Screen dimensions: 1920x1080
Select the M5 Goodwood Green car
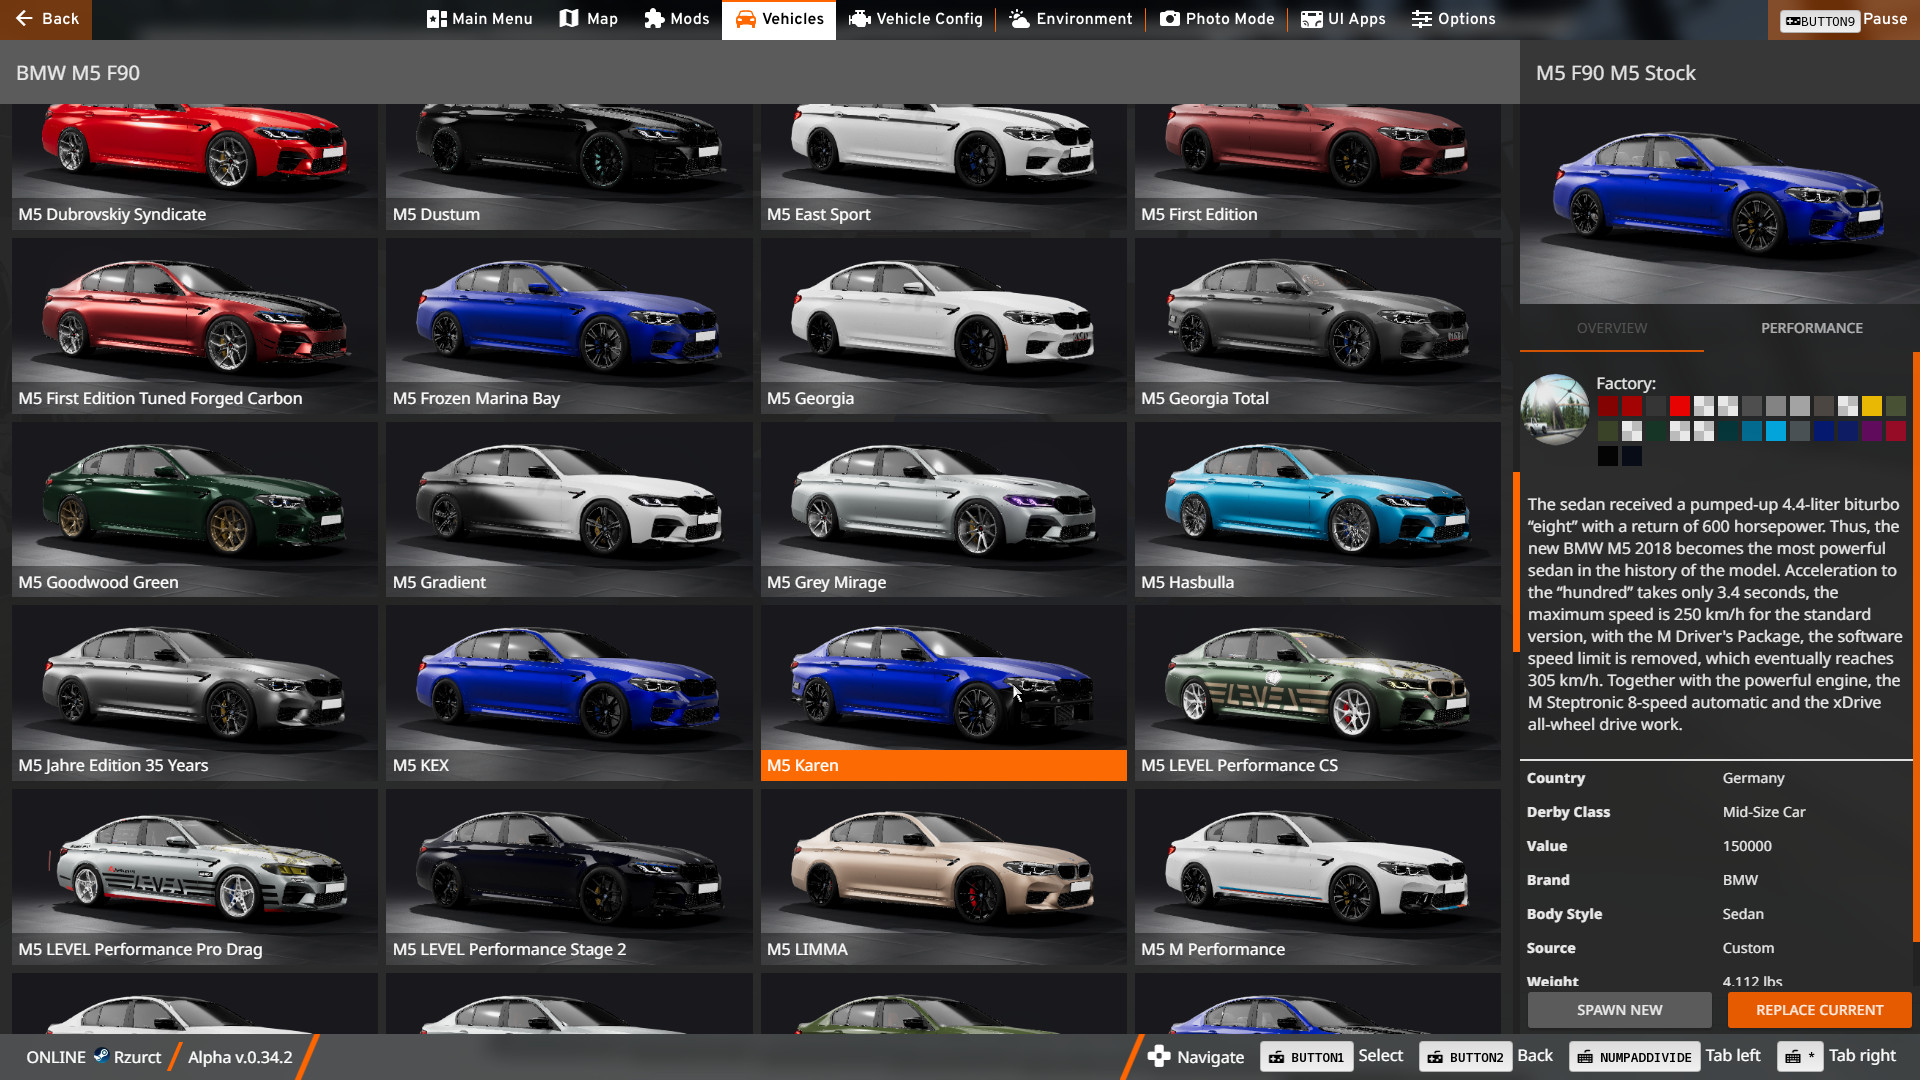click(x=195, y=510)
